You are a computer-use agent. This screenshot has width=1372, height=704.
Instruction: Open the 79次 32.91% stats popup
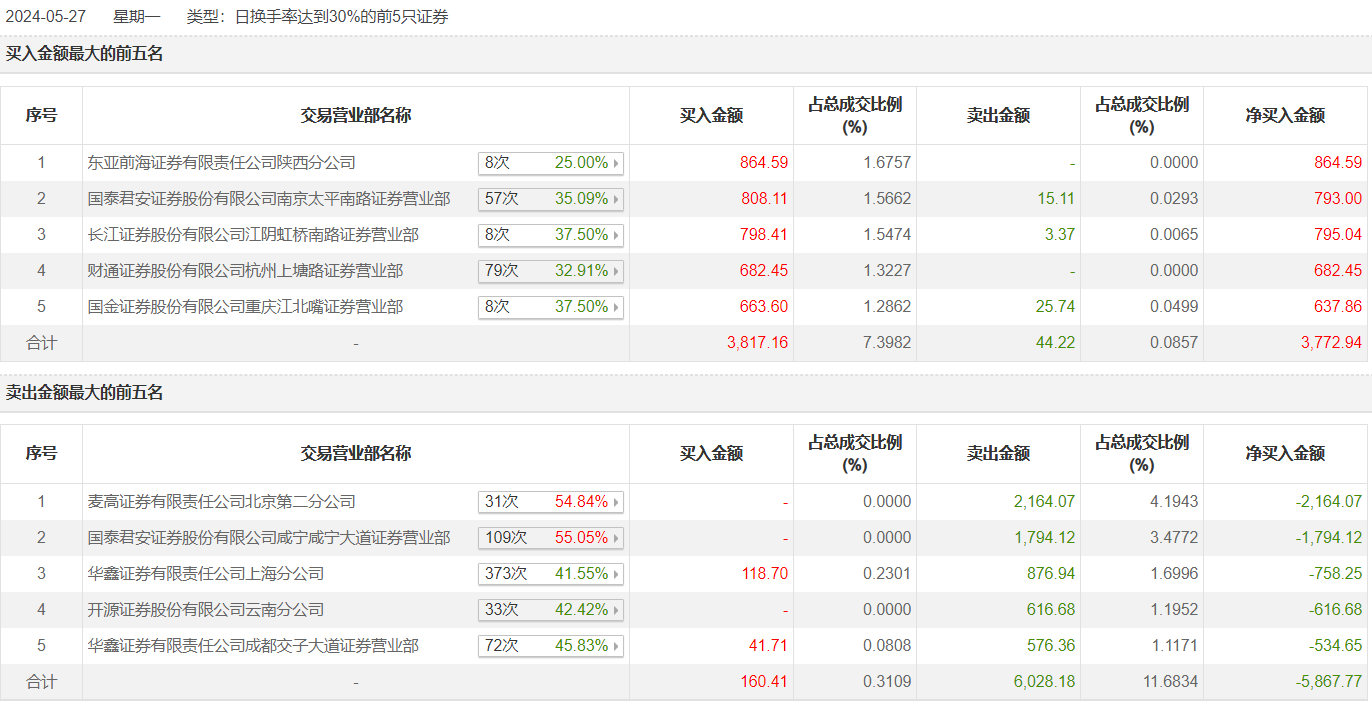click(551, 271)
